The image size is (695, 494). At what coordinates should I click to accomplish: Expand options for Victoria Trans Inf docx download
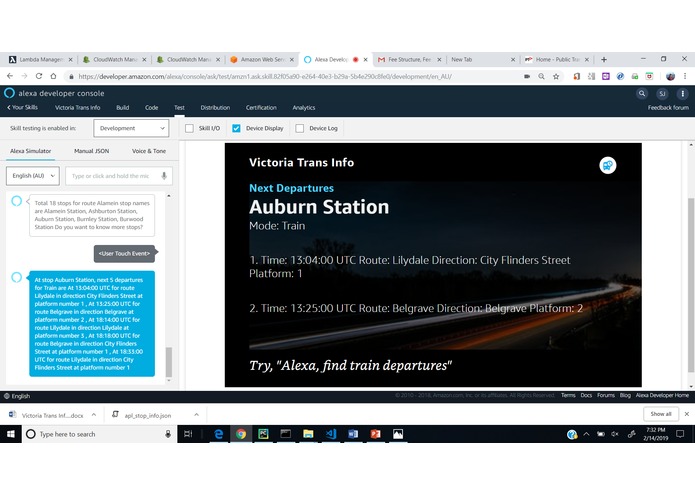point(94,415)
